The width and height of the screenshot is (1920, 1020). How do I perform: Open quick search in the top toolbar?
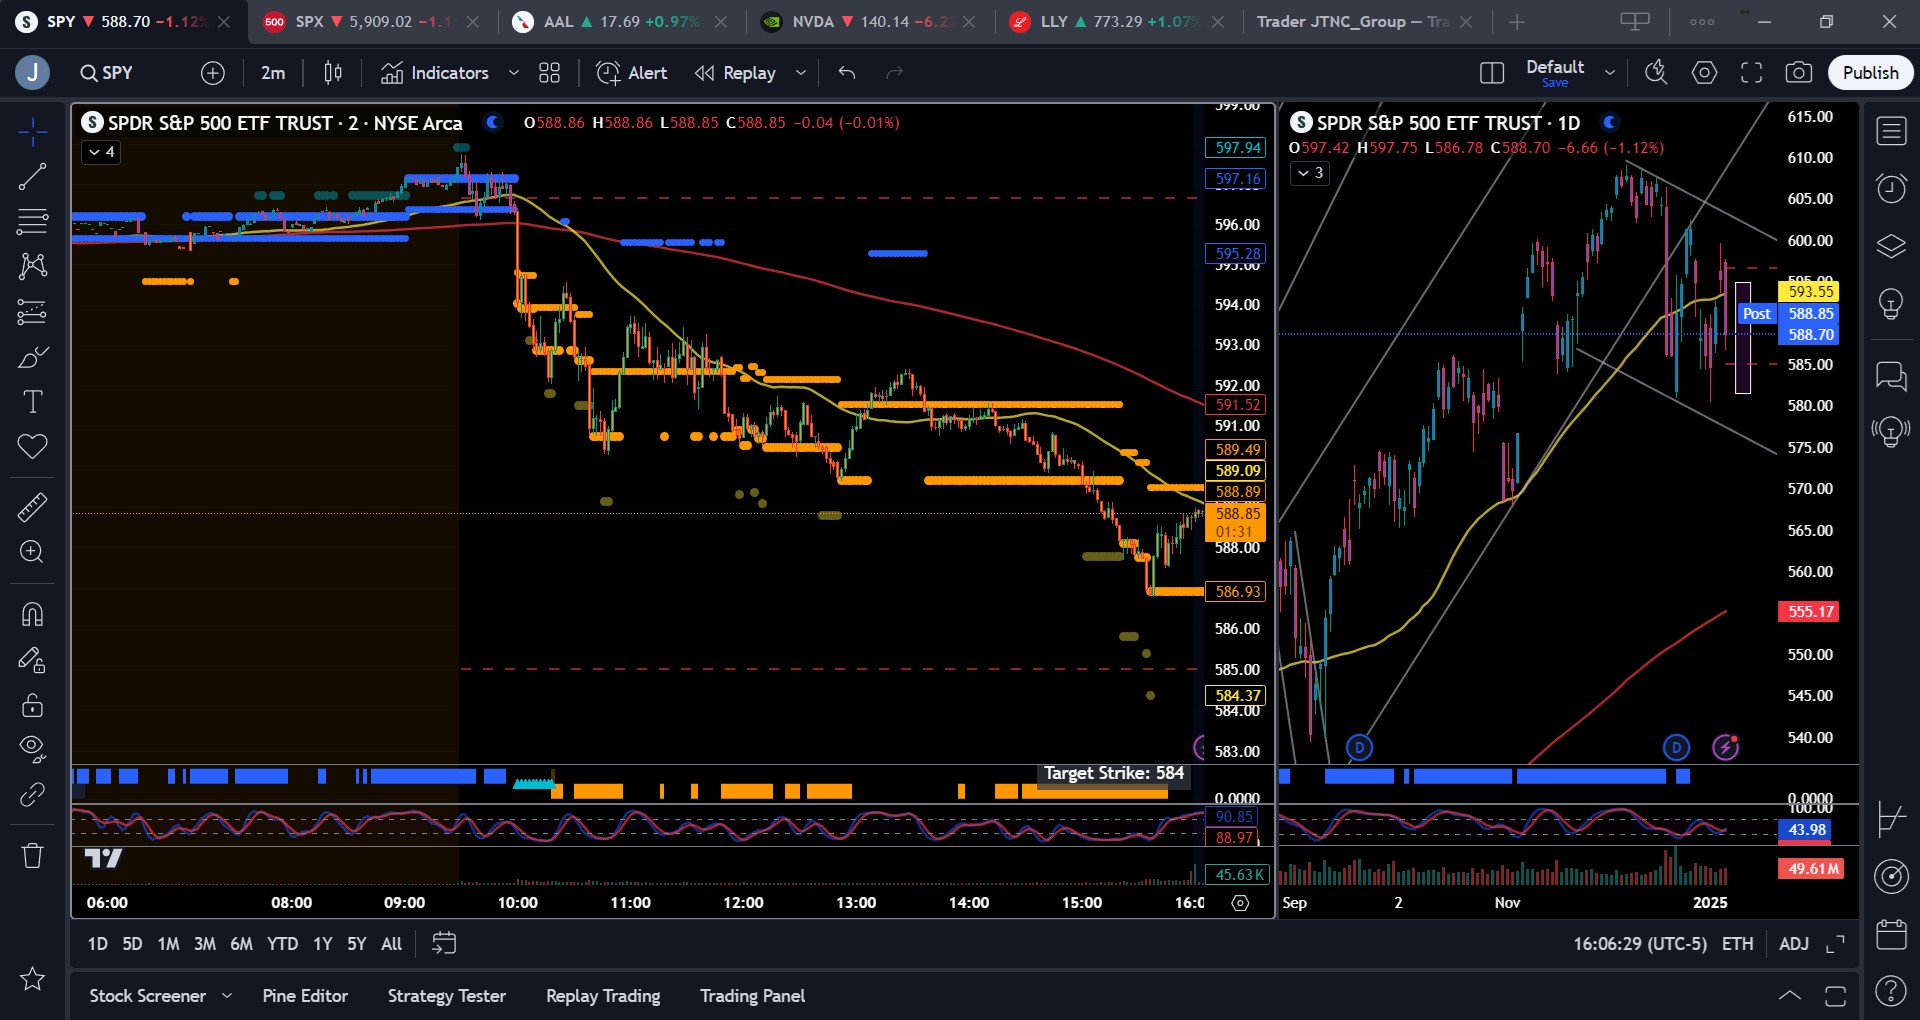point(1657,73)
